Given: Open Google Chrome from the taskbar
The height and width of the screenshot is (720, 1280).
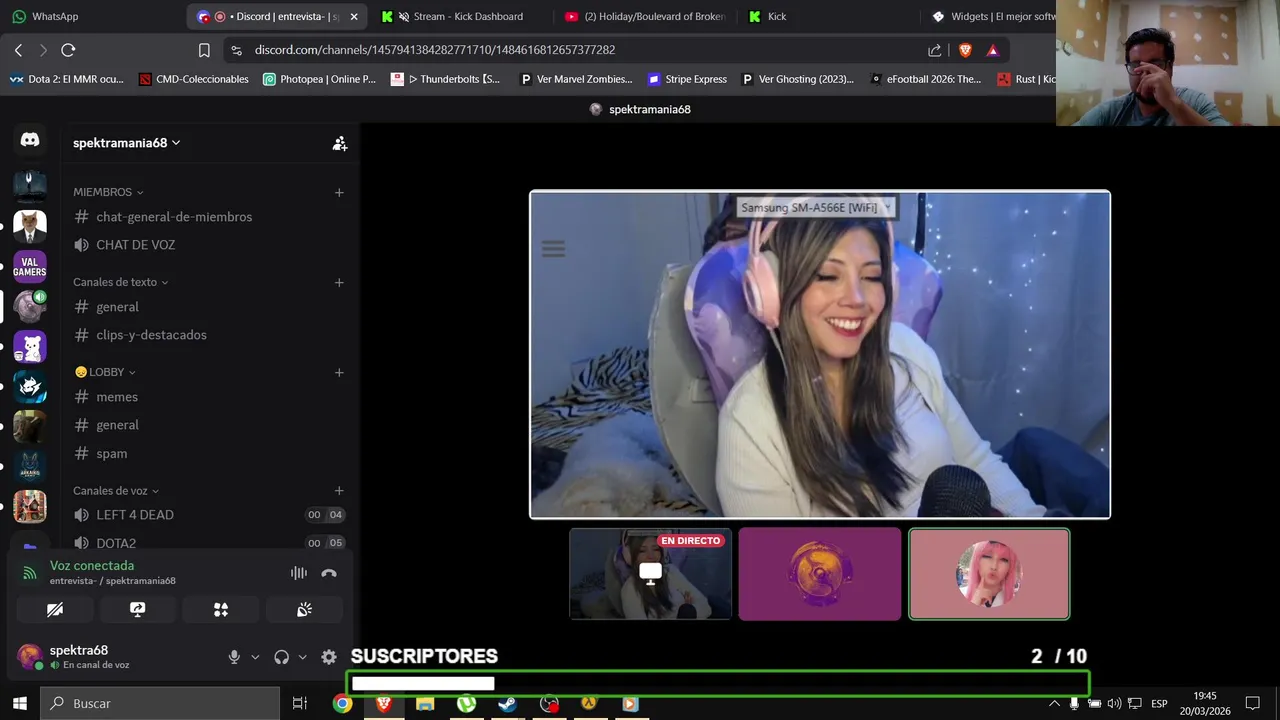Looking at the screenshot, I should (342, 704).
